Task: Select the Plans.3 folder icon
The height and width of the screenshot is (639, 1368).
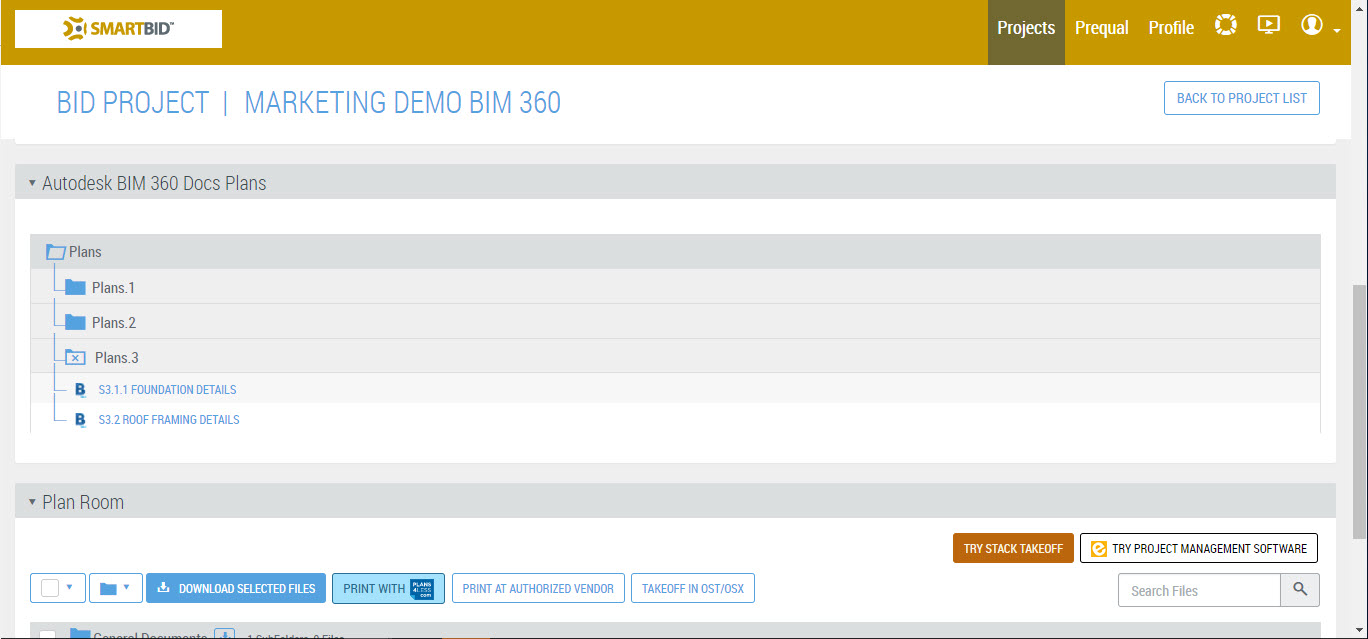Action: click(74, 357)
